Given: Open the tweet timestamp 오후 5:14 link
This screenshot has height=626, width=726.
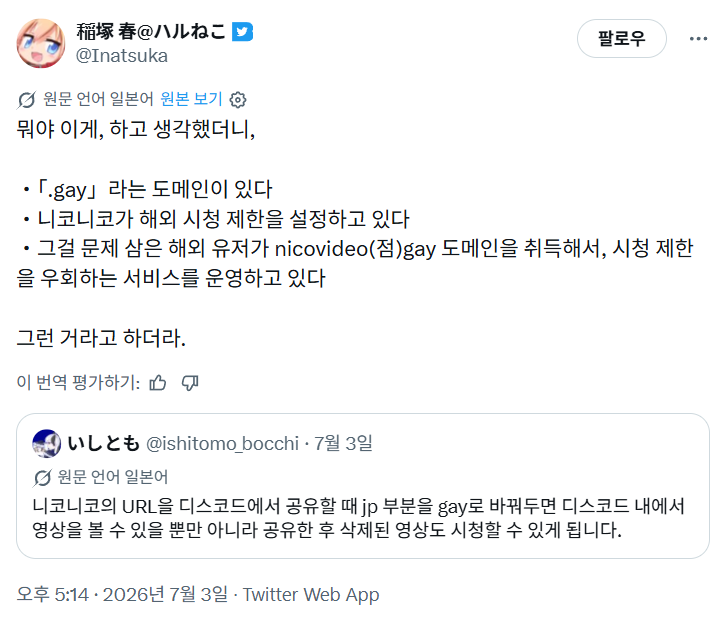Looking at the screenshot, I should [52, 594].
